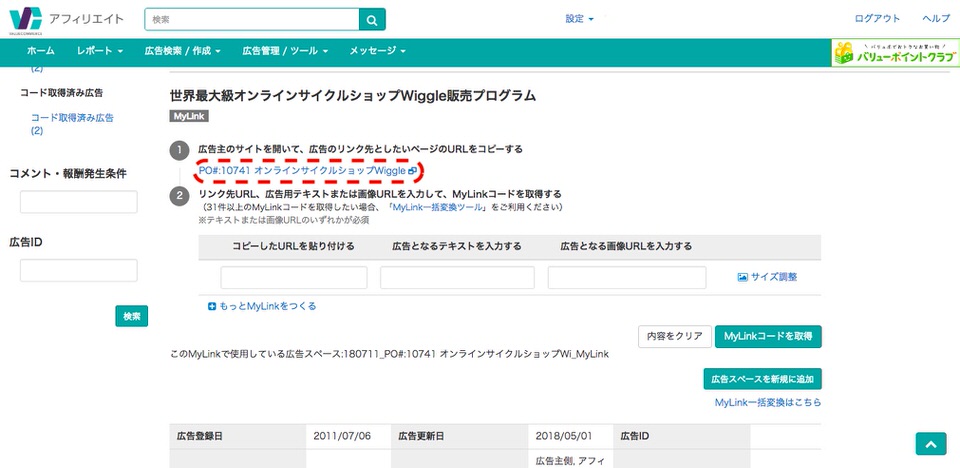Click the コメント・報酬発生条件 input field
The image size is (960, 468).
pyautogui.click(x=79, y=202)
